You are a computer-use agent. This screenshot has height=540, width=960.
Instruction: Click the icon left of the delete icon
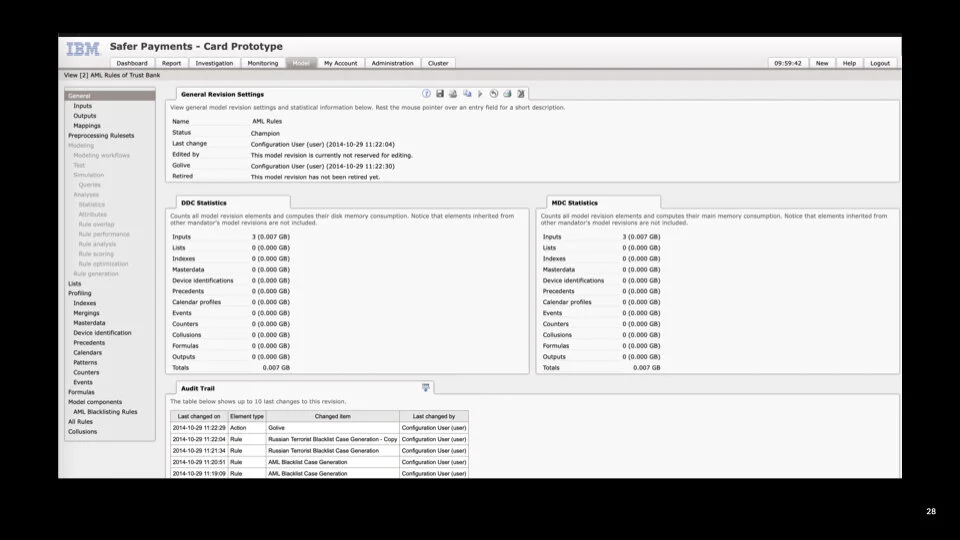pyautogui.click(x=507, y=94)
